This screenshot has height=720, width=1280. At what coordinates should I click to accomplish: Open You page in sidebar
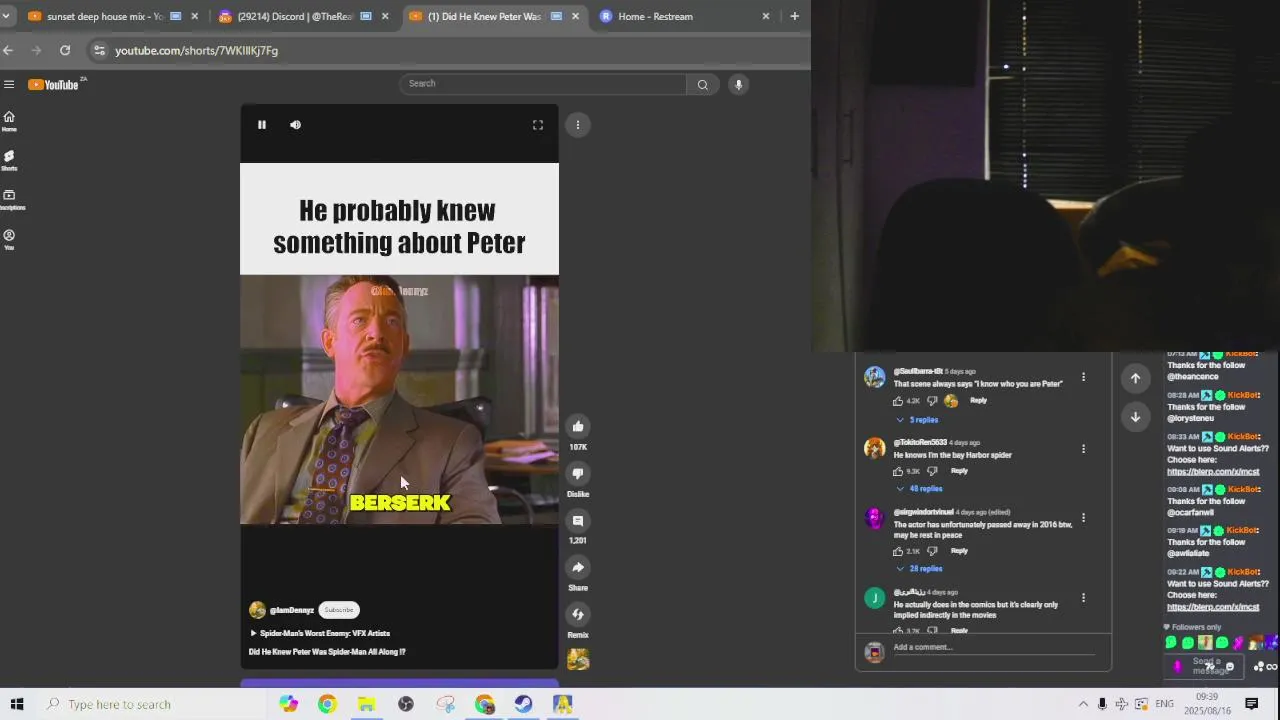point(9,240)
